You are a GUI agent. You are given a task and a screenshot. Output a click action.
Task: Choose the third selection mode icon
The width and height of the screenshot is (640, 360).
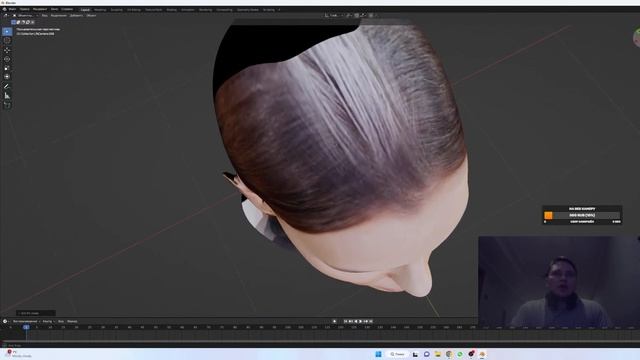[x=23, y=22]
